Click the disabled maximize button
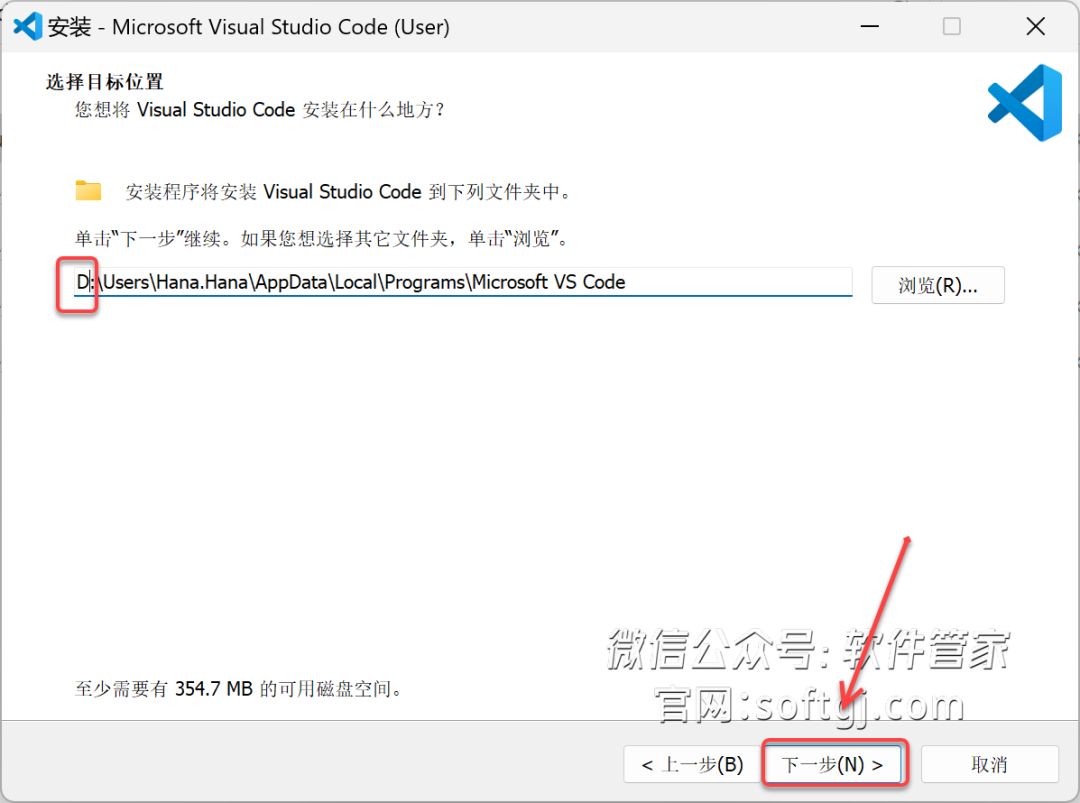Viewport: 1080px width, 803px height. coord(952,27)
